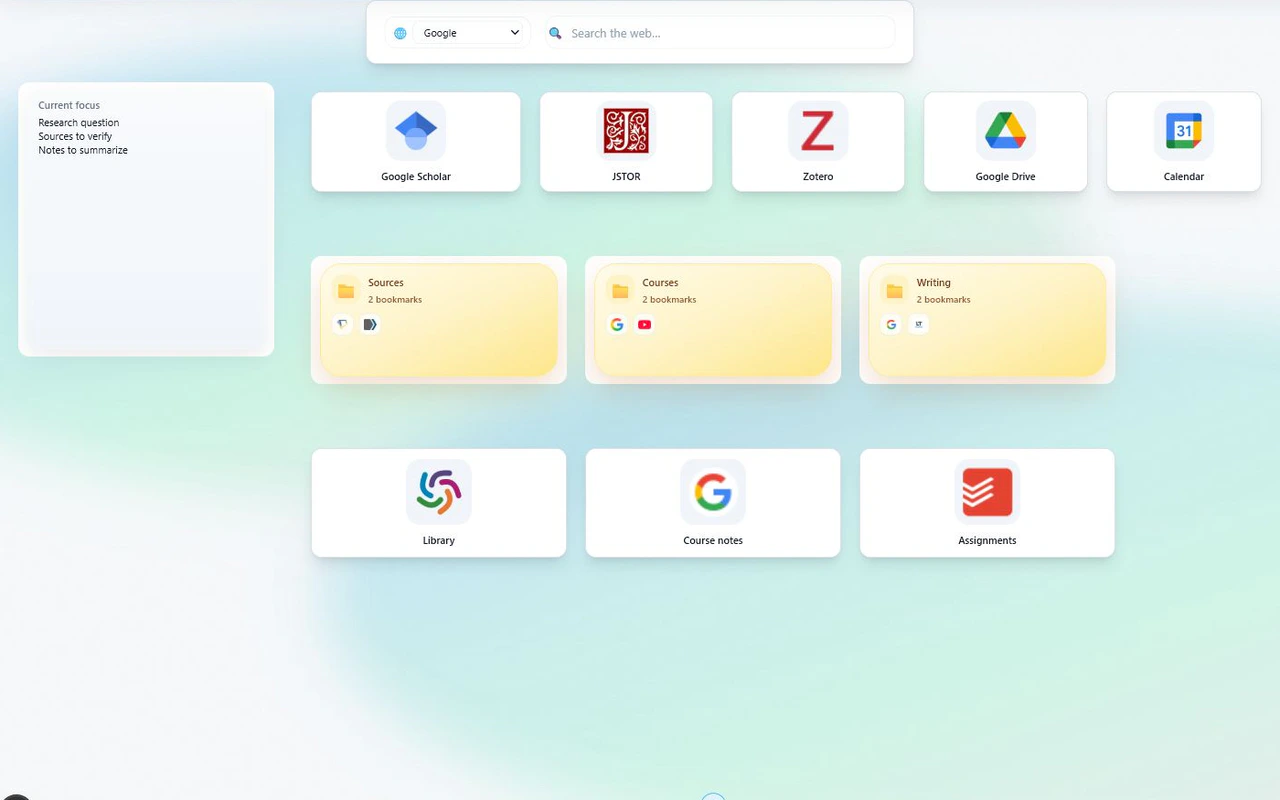The image size is (1280, 800).
Task: Expand the Google search engine dropdown
Action: pyautogui.click(x=470, y=33)
